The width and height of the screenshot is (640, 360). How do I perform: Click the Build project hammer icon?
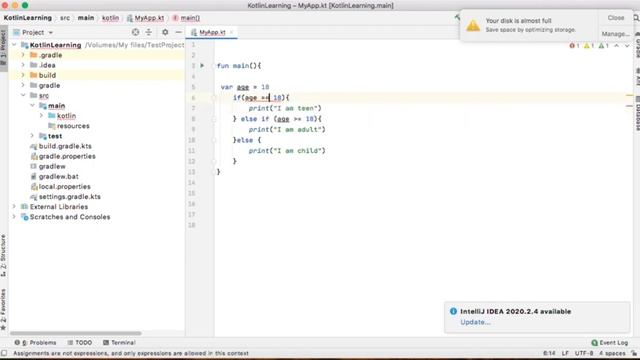coord(457,17)
